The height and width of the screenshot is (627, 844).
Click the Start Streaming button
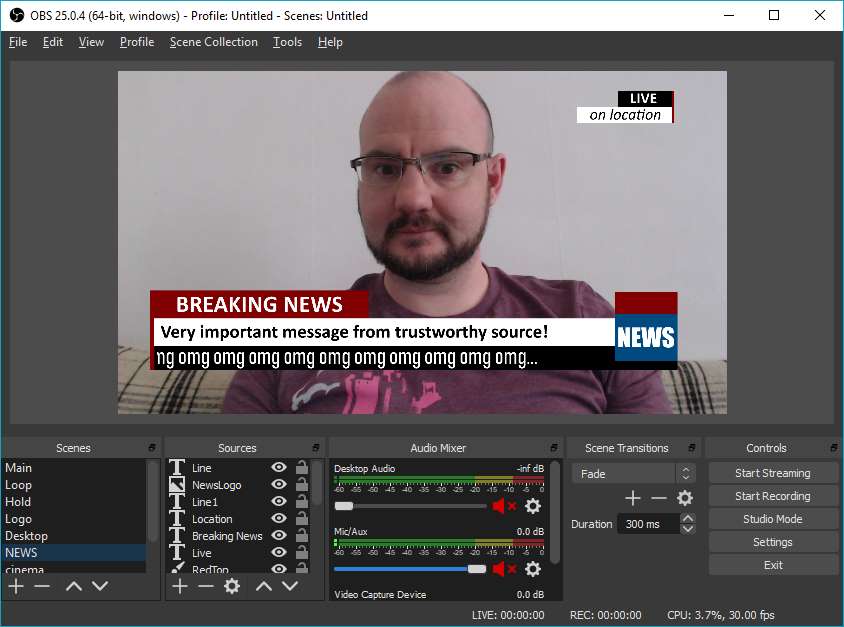(x=773, y=473)
